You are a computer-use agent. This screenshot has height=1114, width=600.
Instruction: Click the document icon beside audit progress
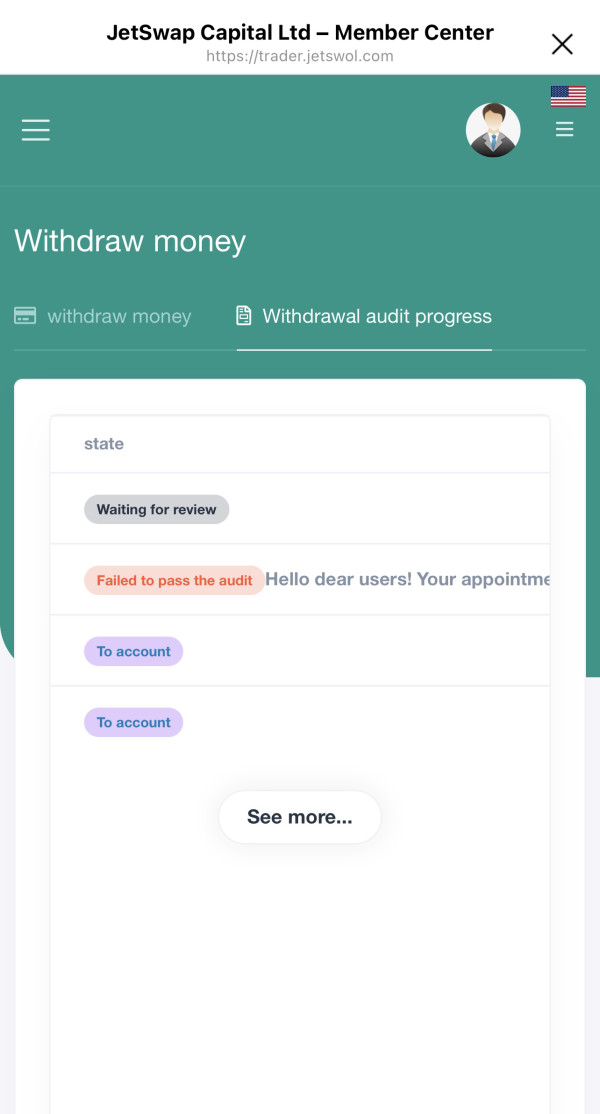243,316
